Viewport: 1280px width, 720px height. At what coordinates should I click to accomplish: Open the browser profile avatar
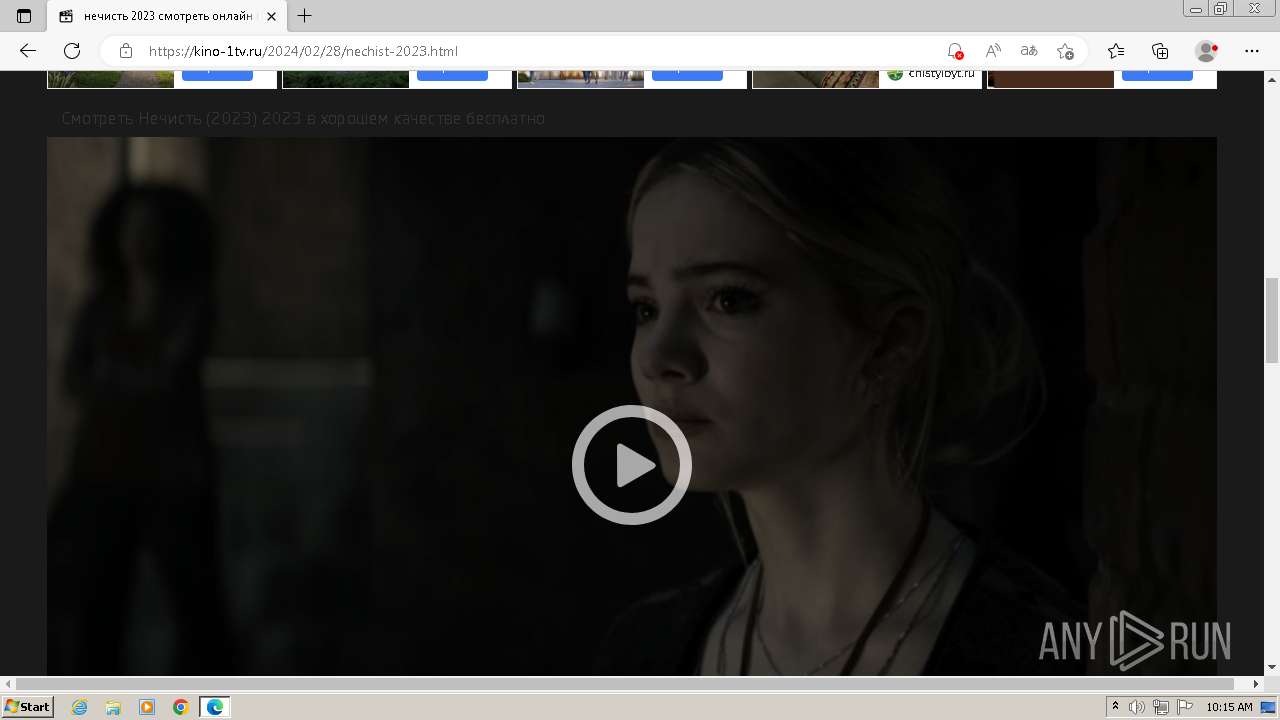(1207, 51)
